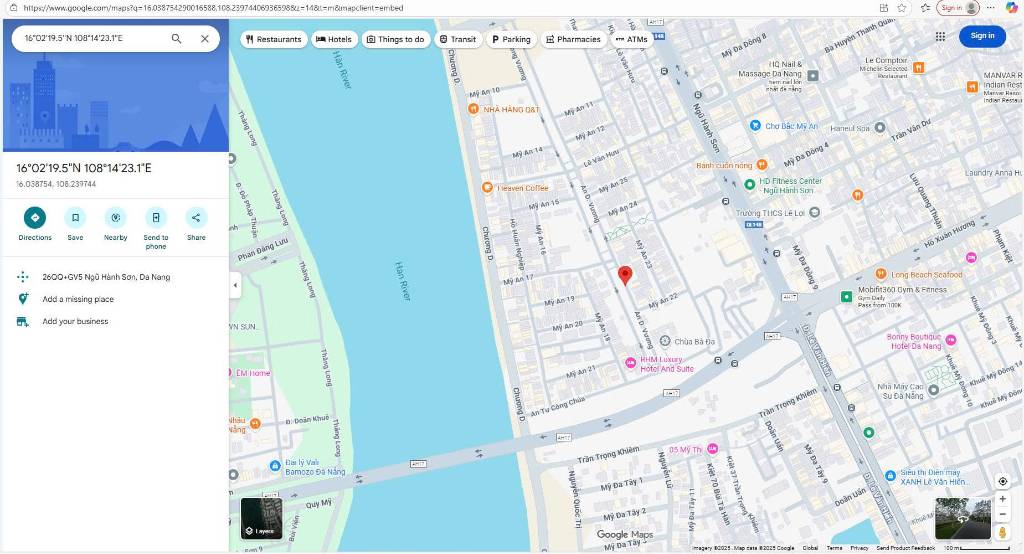
Task: Open the Layers map type switcher
Action: (262, 518)
